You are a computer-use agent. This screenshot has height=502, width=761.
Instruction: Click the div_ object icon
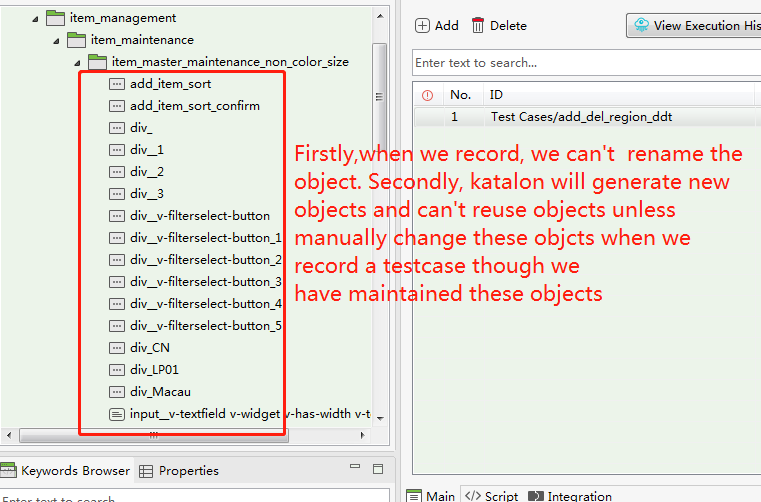pos(116,128)
